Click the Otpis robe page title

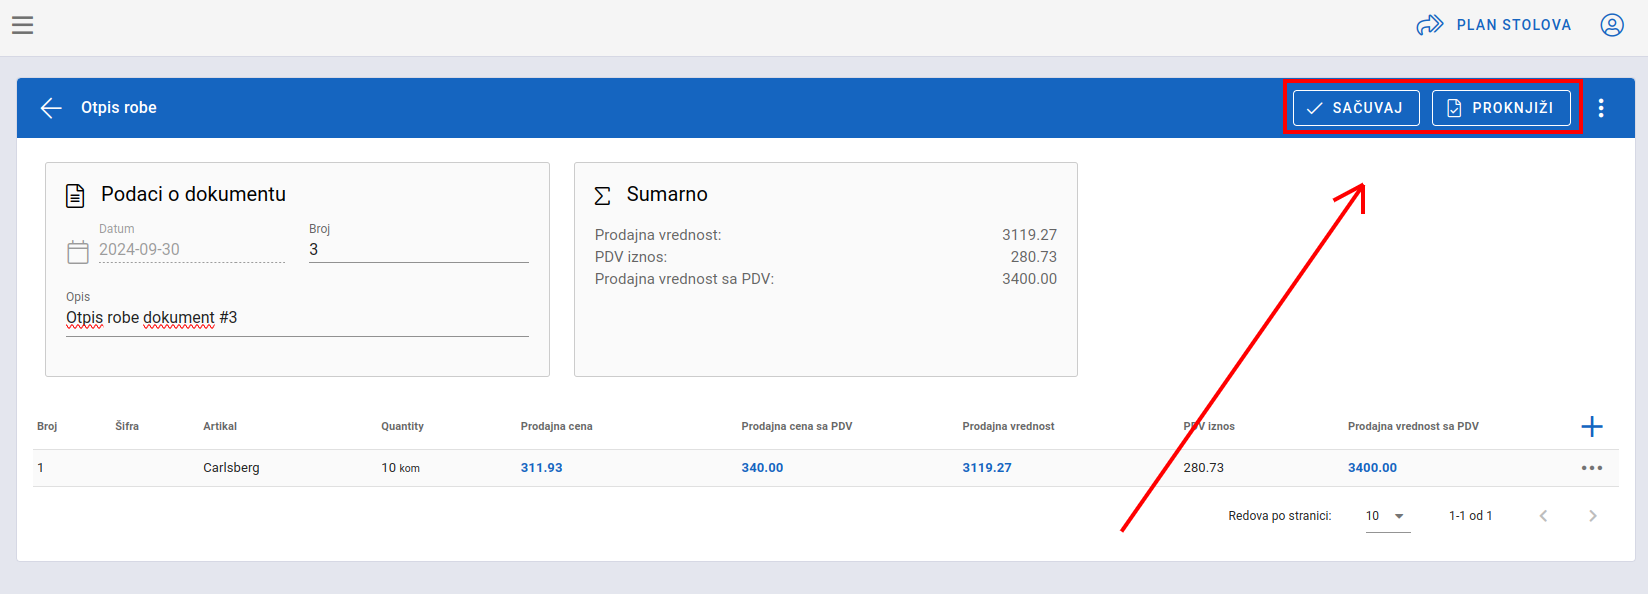(119, 108)
